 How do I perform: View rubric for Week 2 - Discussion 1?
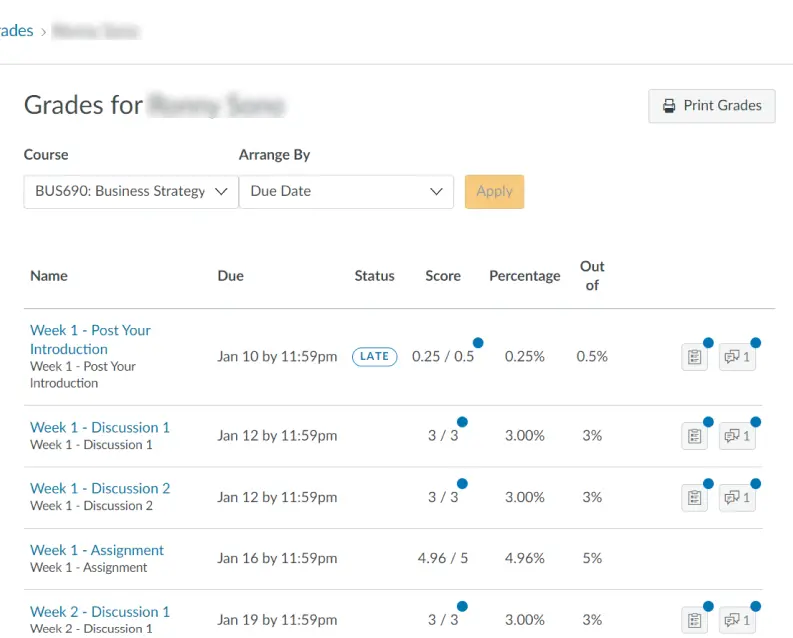point(694,620)
